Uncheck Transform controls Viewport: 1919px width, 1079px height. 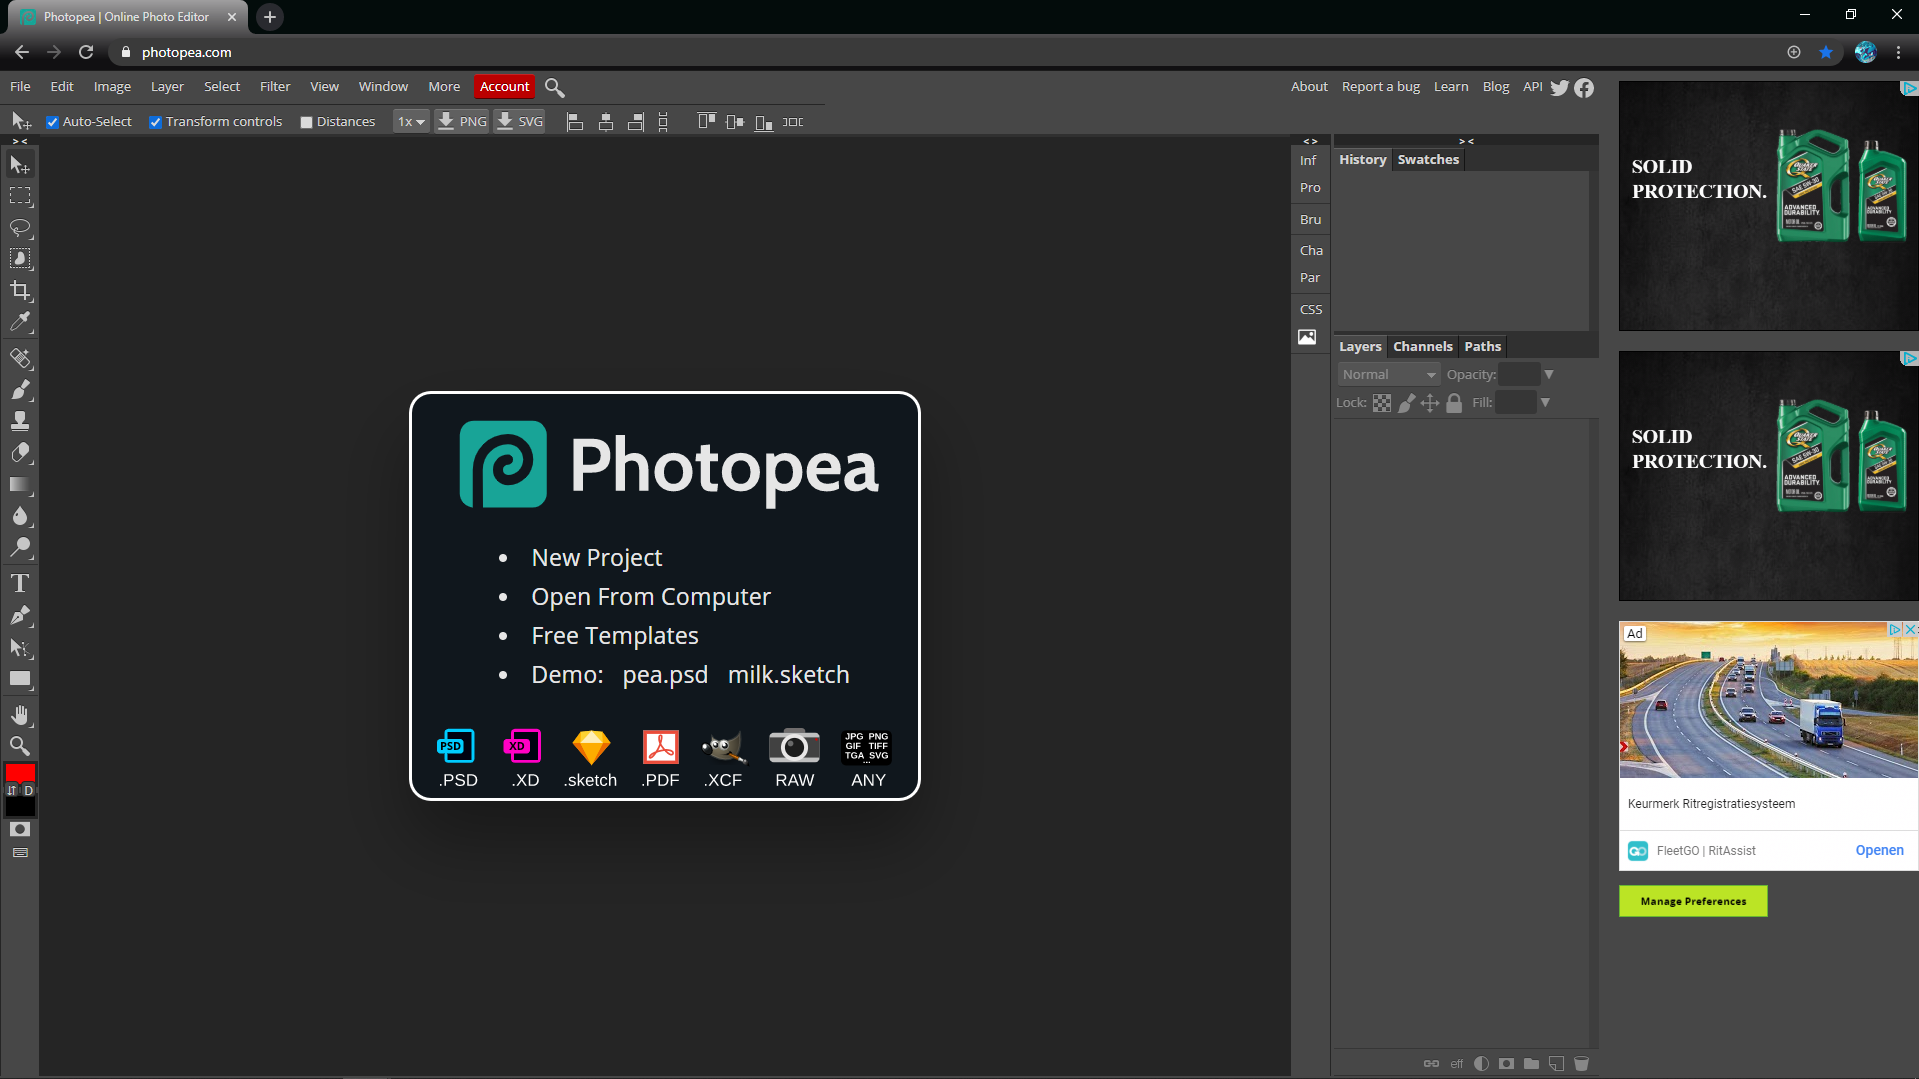coord(156,121)
